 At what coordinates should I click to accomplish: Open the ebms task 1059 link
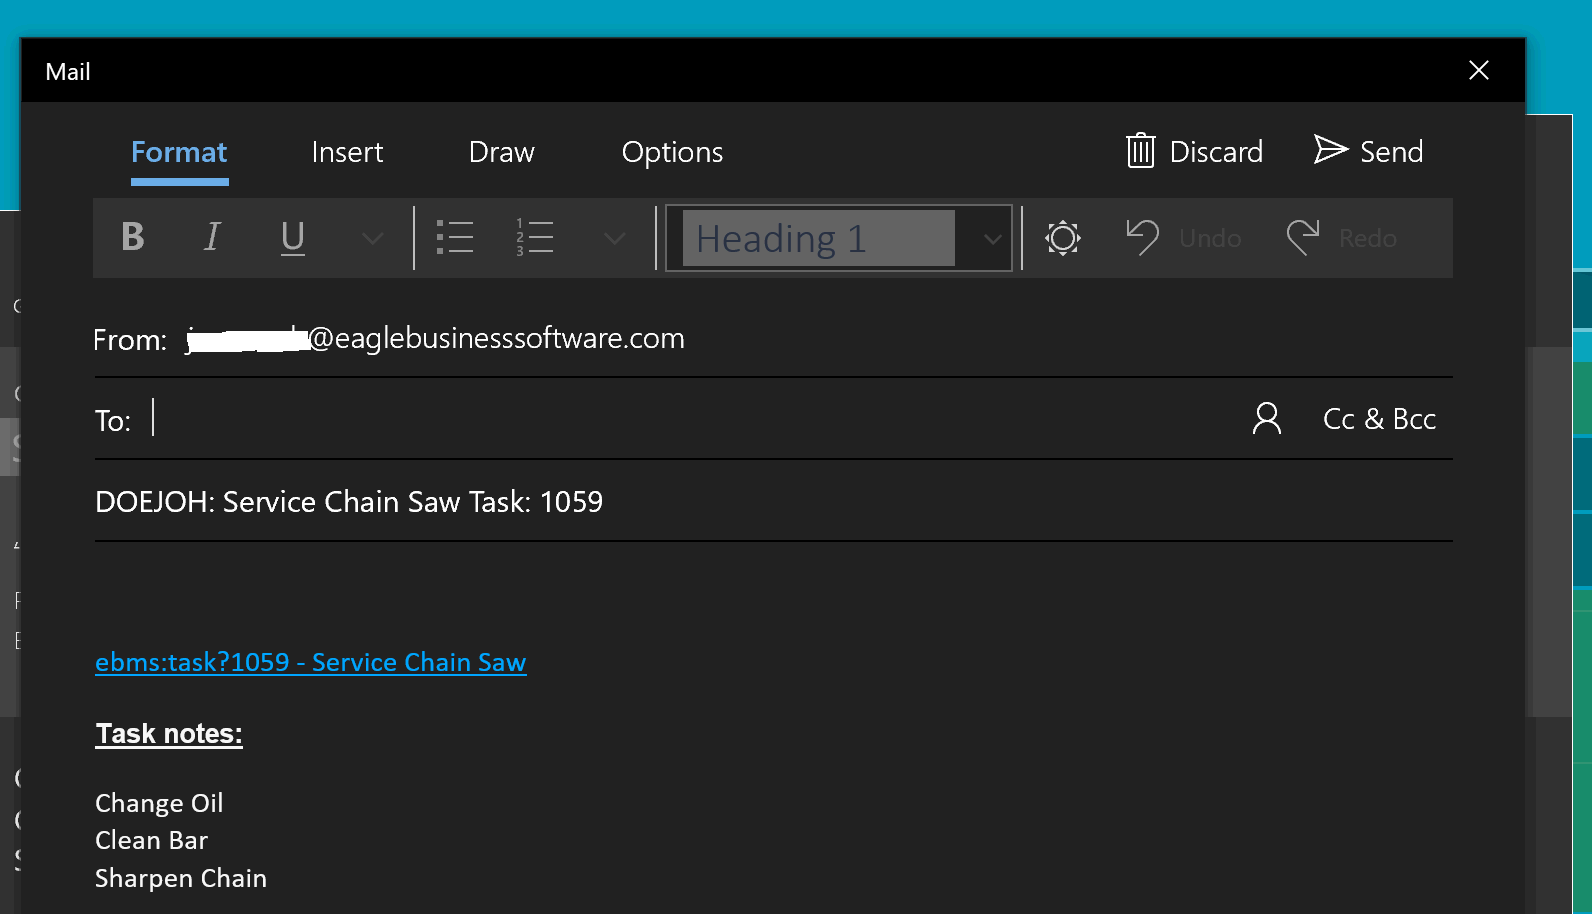(310, 662)
